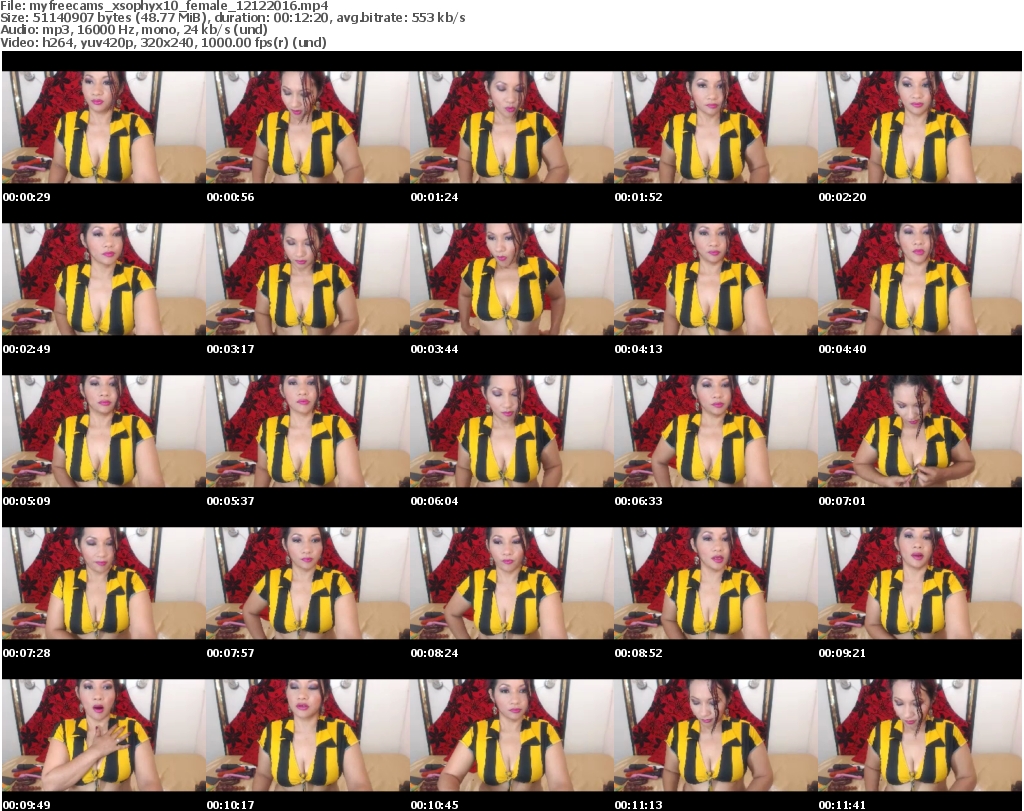
Task: Select the time label 00:02:20
Action: point(842,197)
